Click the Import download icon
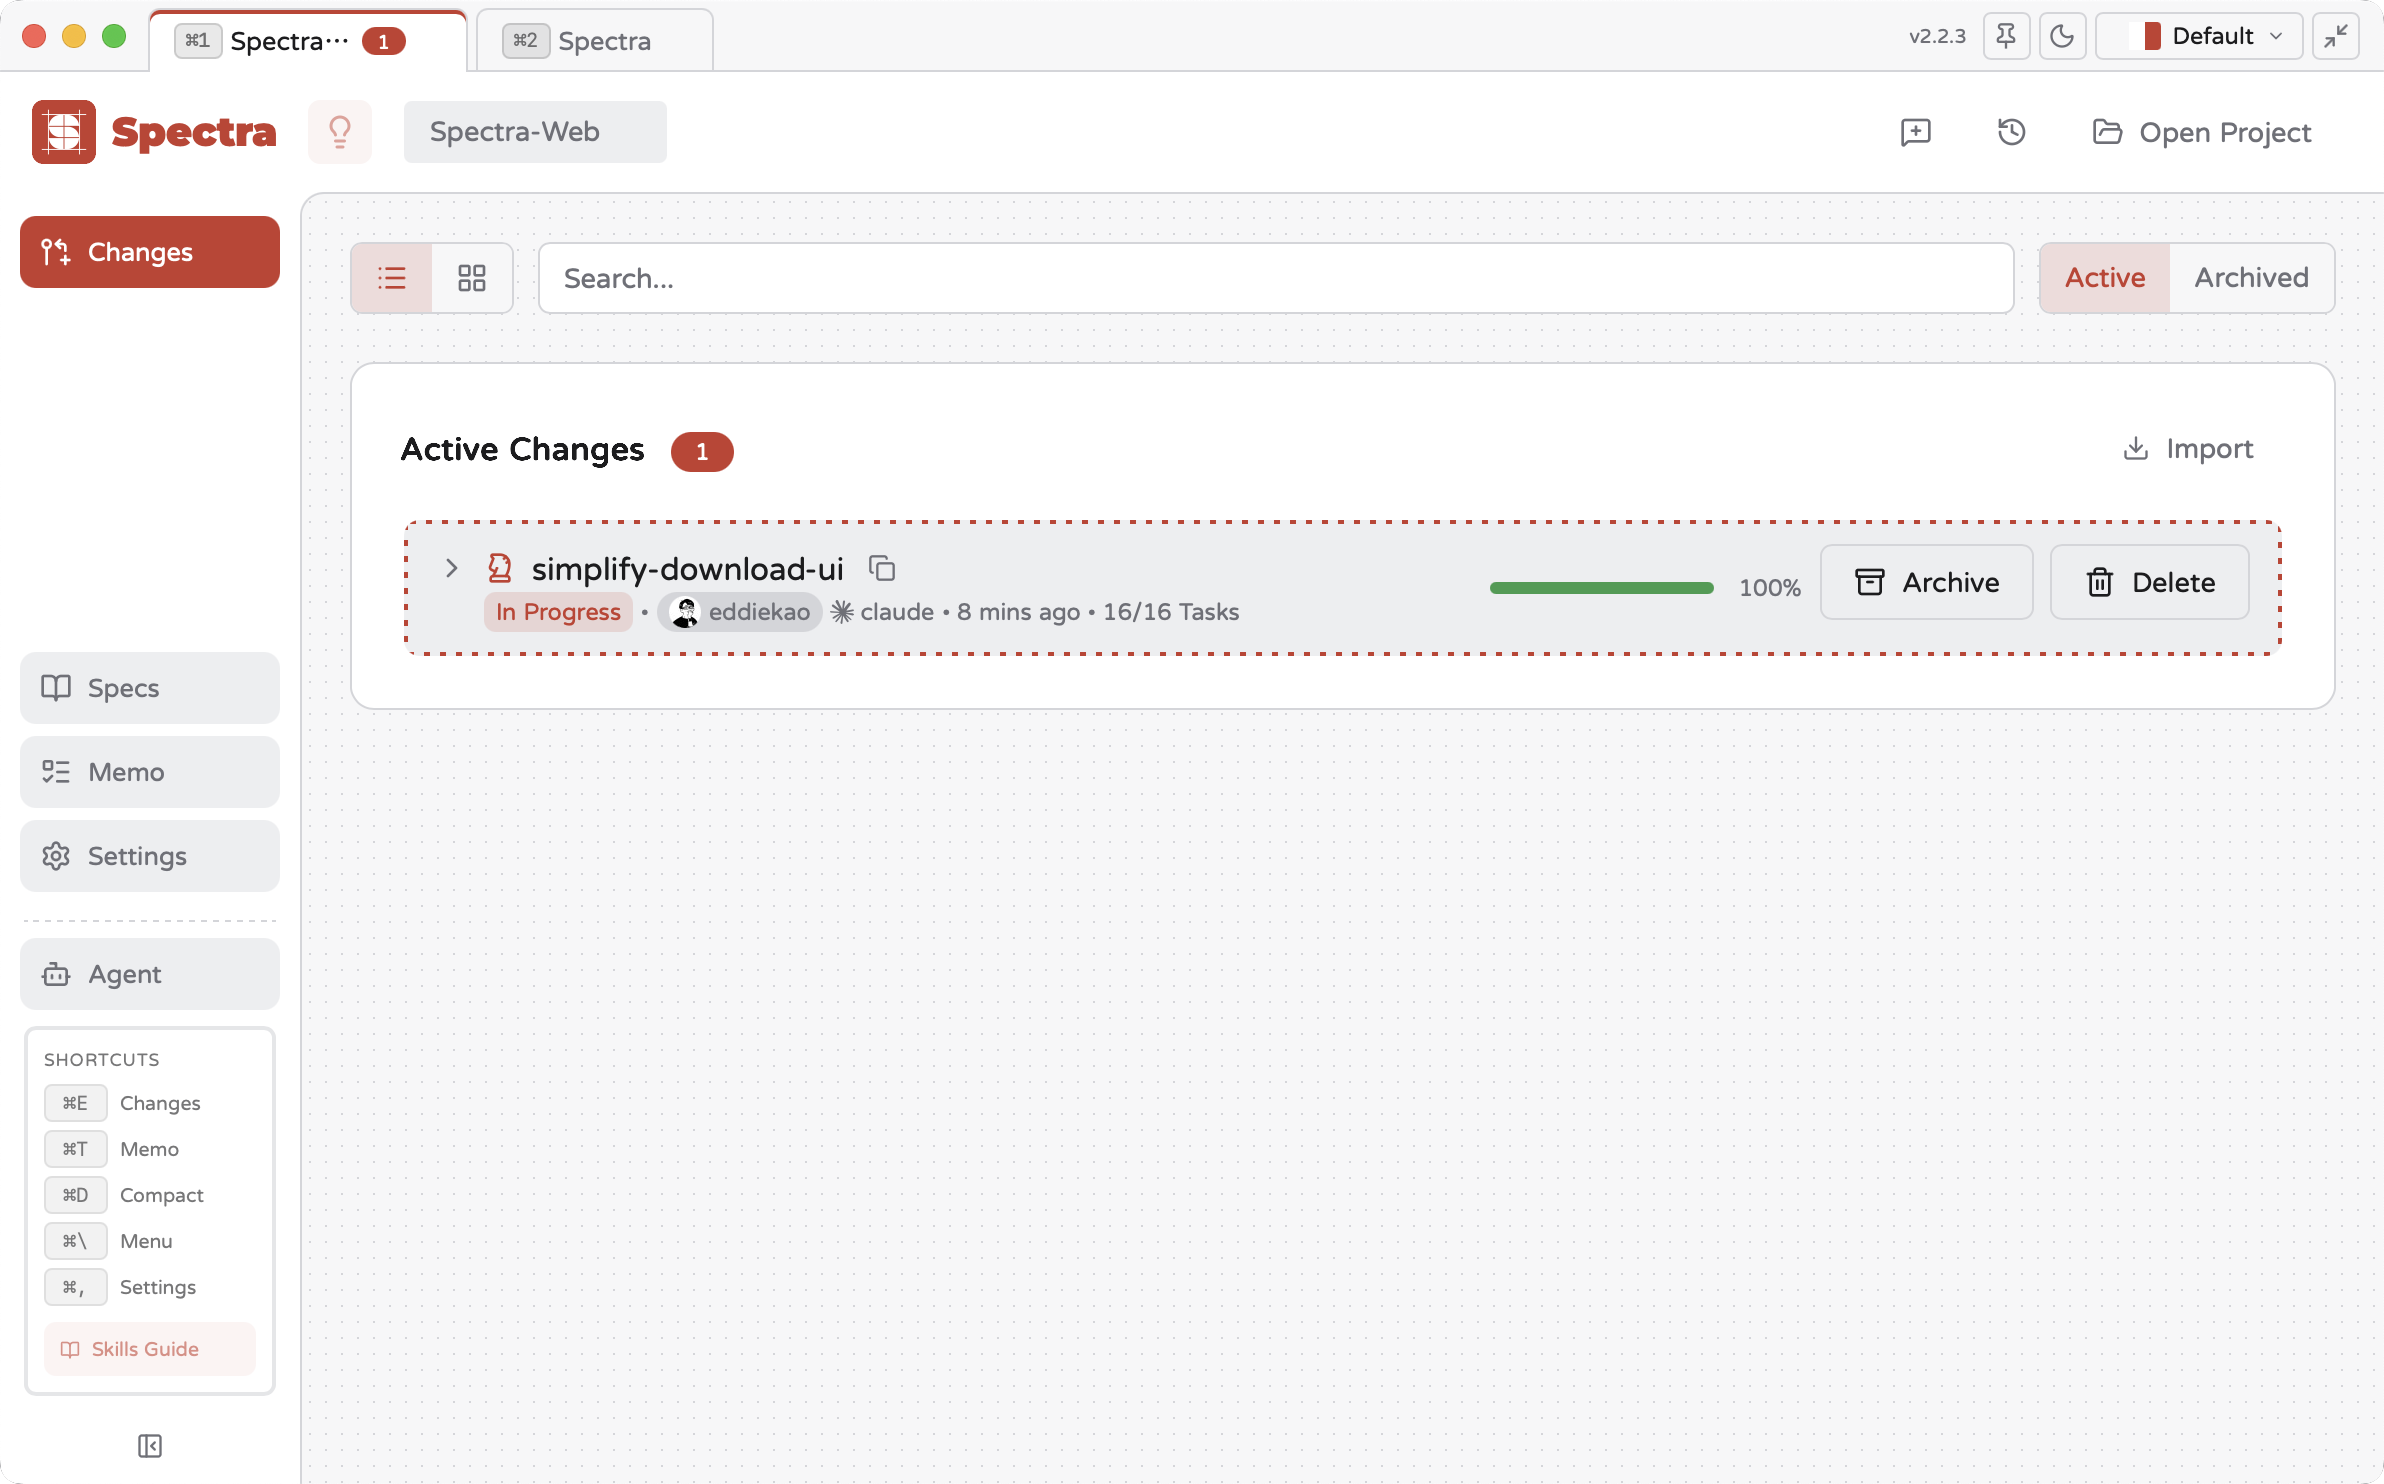 (2135, 448)
